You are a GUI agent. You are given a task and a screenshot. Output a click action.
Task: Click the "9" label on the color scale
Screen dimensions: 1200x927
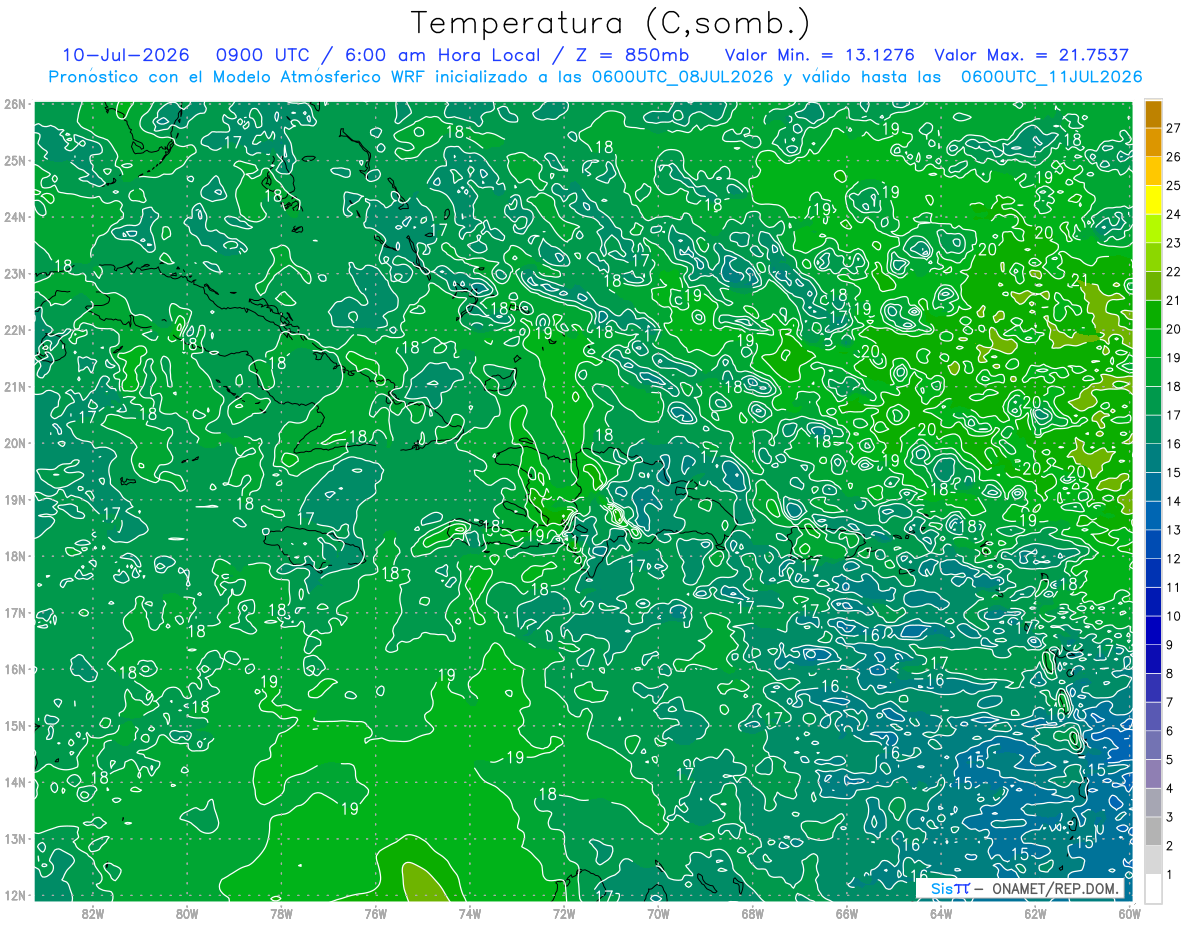pos(1170,645)
